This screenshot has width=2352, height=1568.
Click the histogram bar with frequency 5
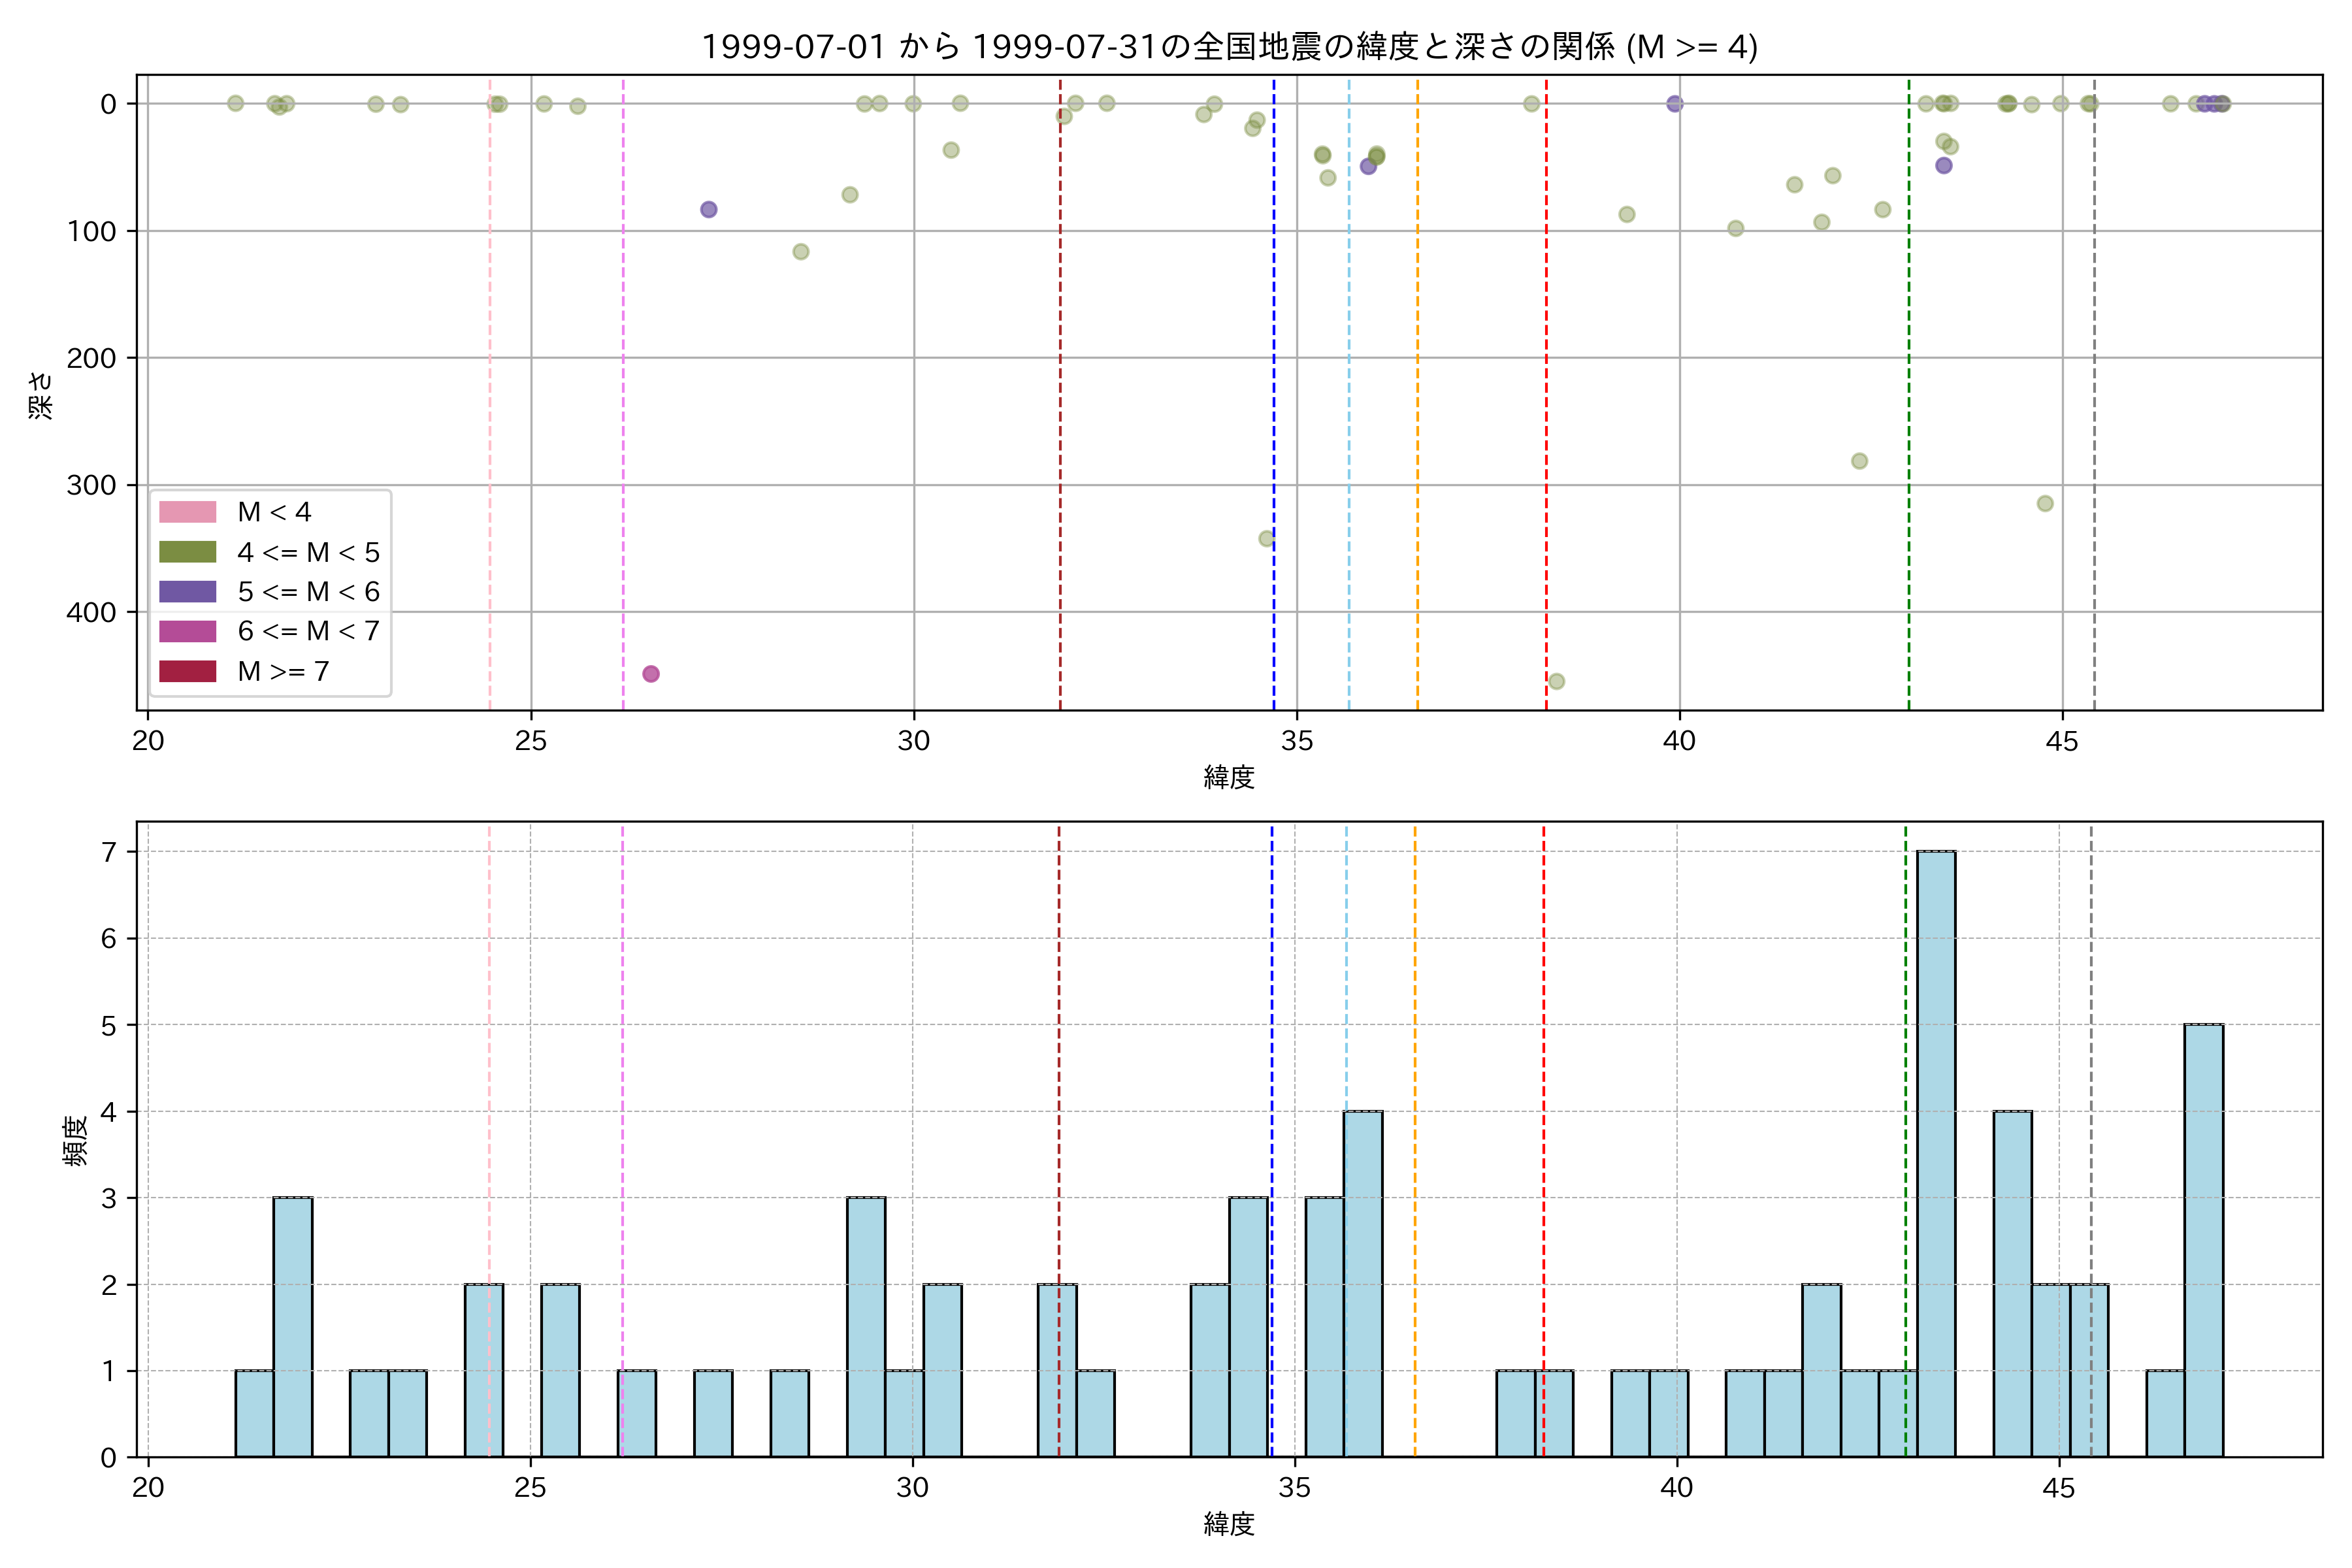pyautogui.click(x=2204, y=1240)
